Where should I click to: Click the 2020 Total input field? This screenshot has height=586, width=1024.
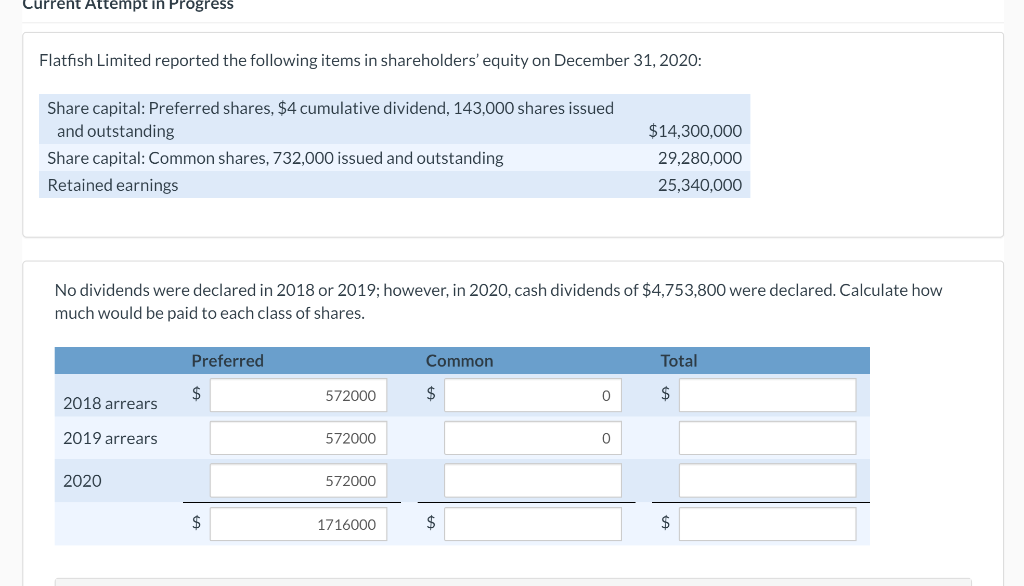tap(767, 481)
